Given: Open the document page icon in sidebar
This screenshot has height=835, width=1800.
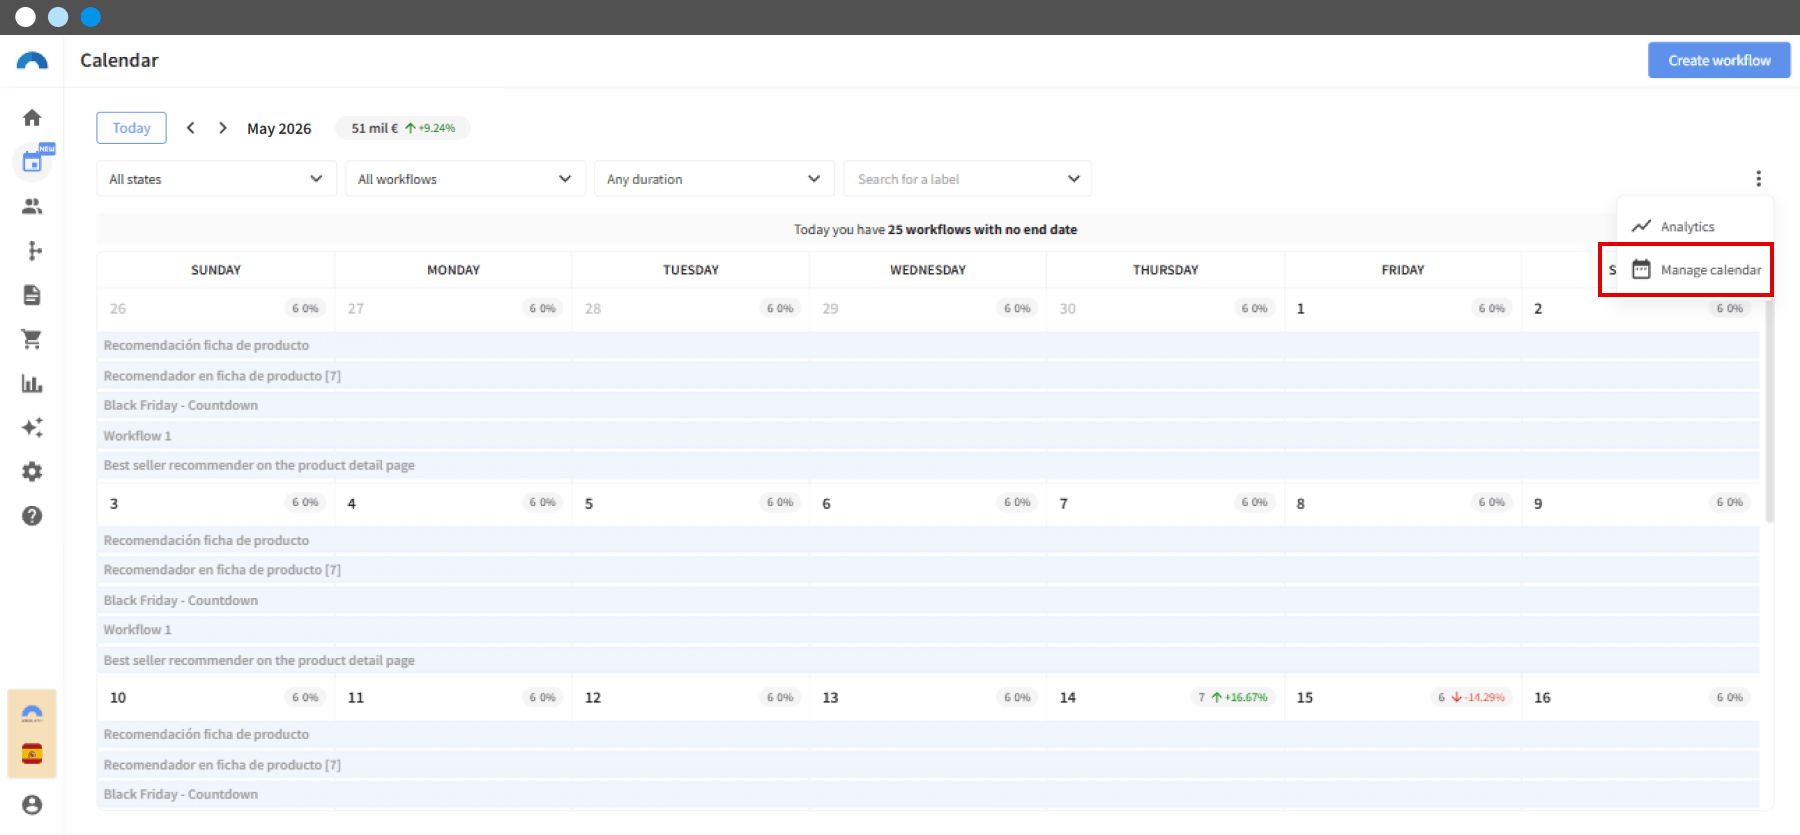Looking at the screenshot, I should pos(32,295).
